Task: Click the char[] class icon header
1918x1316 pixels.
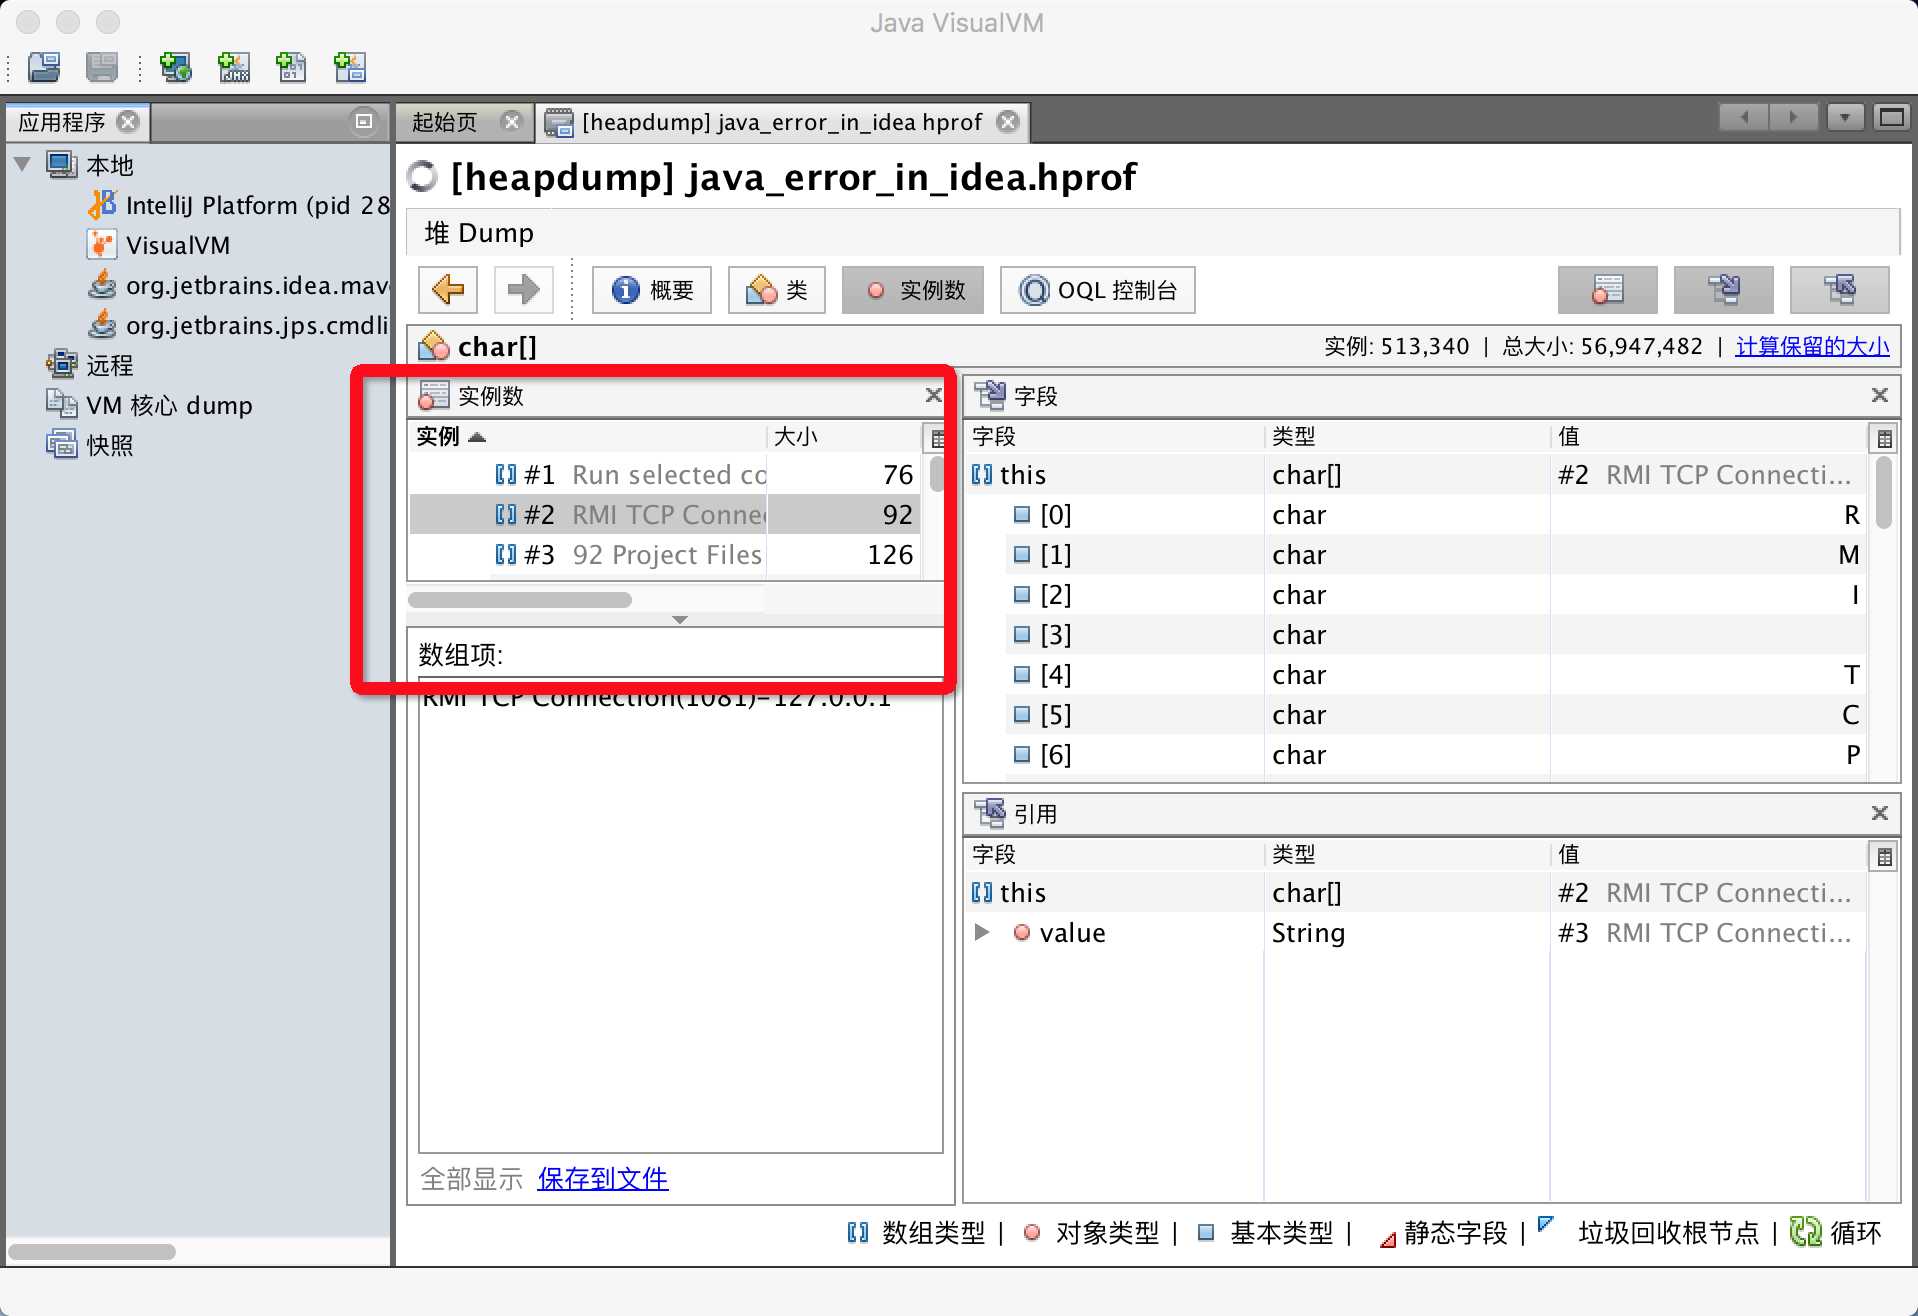Action: tap(434, 346)
